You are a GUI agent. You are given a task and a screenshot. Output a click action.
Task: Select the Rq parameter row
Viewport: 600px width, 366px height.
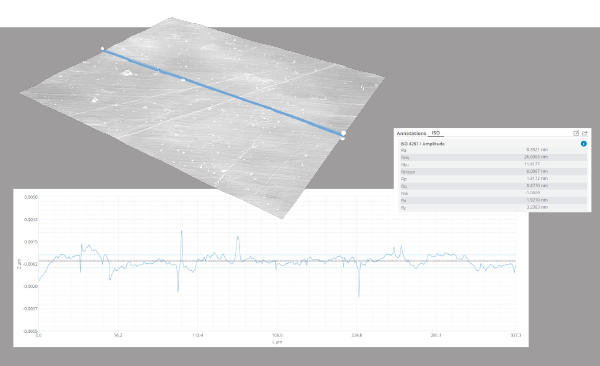click(493, 186)
